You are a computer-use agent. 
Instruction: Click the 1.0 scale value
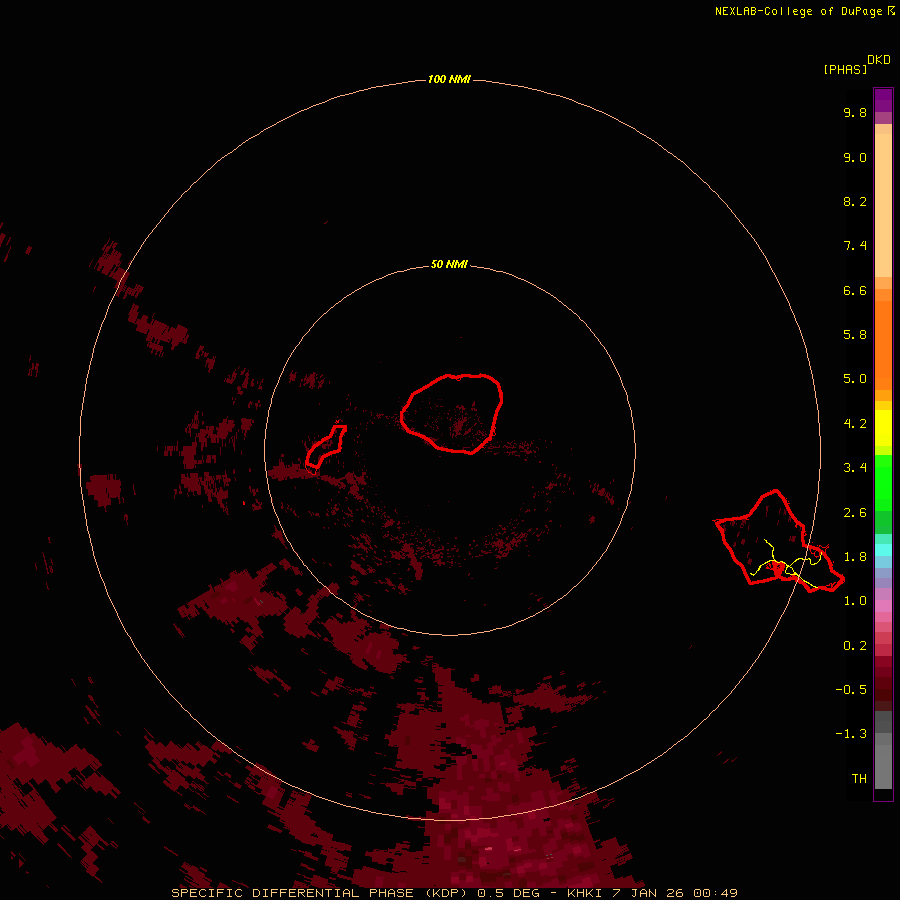855,601
